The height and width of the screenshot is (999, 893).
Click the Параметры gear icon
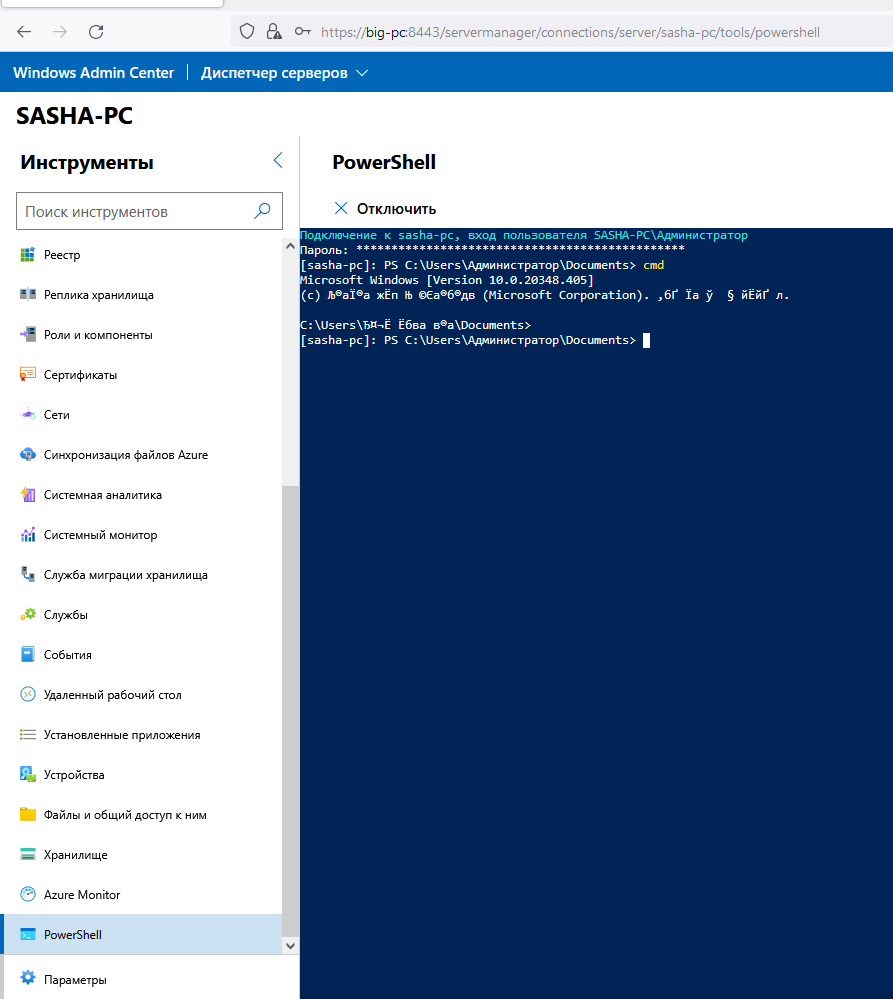pos(27,978)
